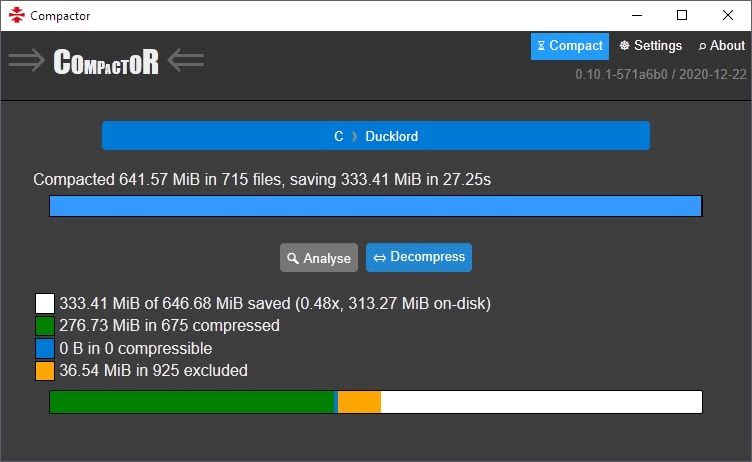
Task: Open the About tab
Action: (721, 46)
